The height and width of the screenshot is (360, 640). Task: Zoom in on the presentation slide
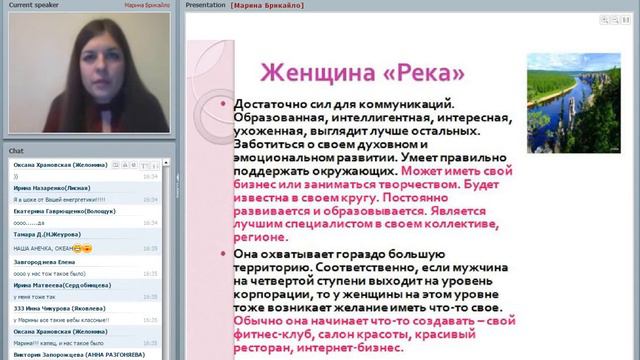pyautogui.click(x=604, y=20)
